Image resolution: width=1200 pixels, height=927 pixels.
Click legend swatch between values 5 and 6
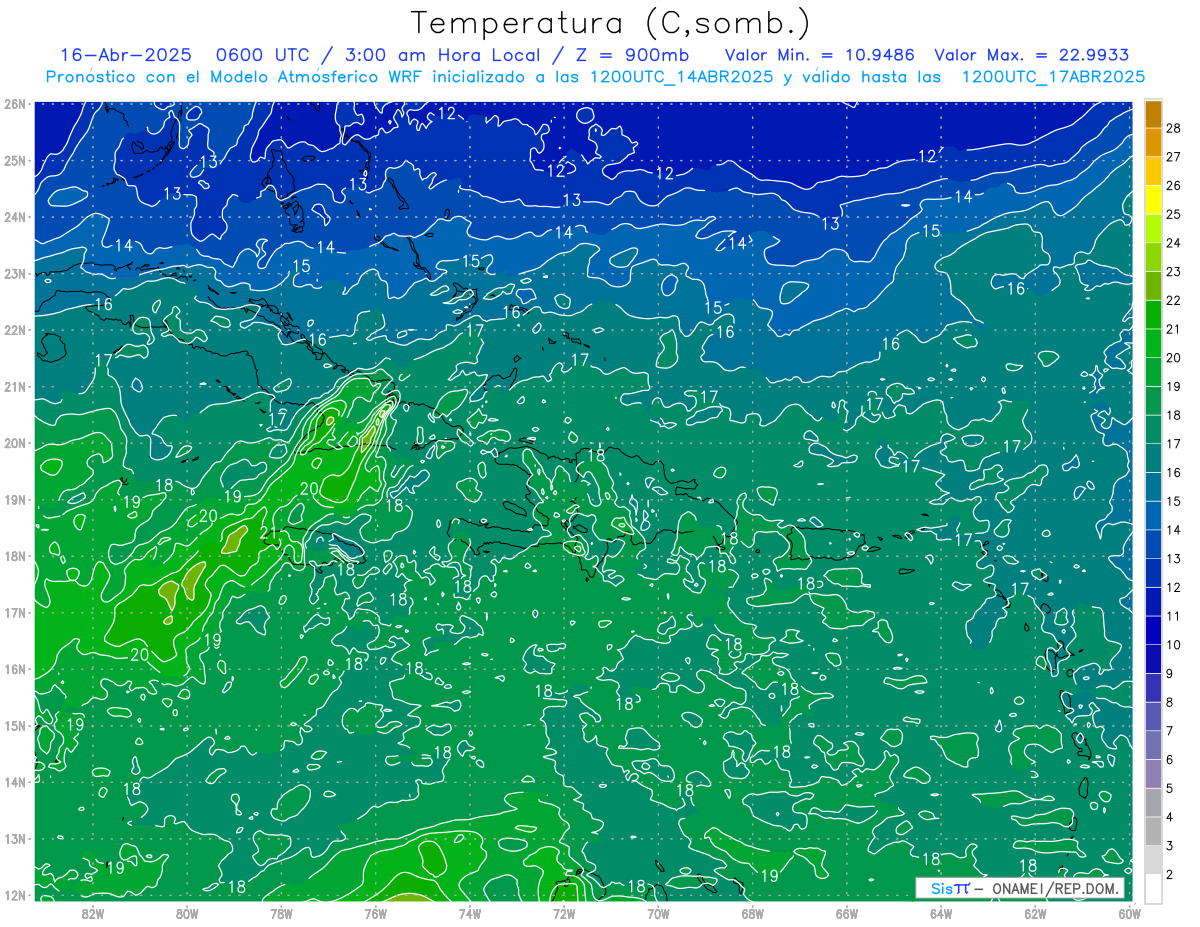pos(1153,774)
